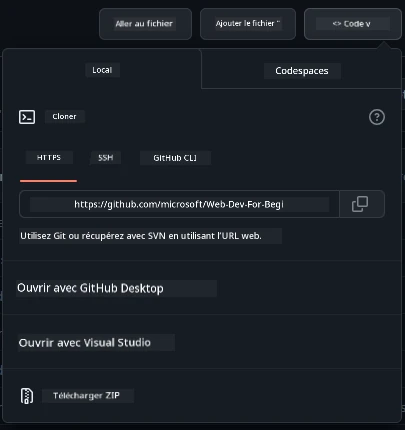Open the Code dropdown menu
The image size is (405, 430).
(x=353, y=24)
